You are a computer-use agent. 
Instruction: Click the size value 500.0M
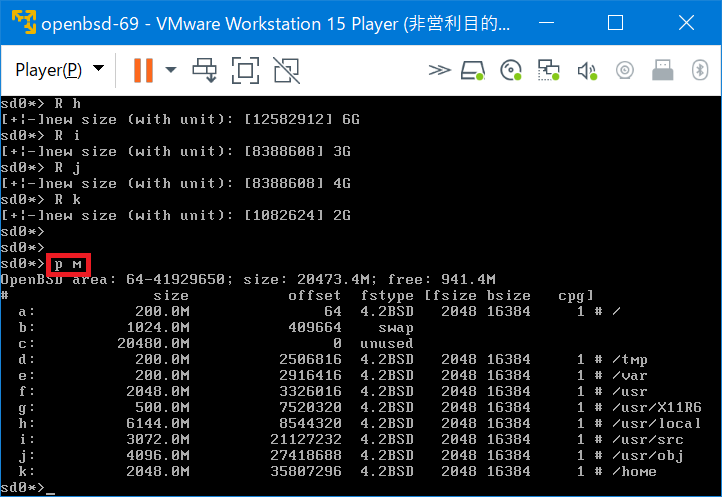(162, 407)
